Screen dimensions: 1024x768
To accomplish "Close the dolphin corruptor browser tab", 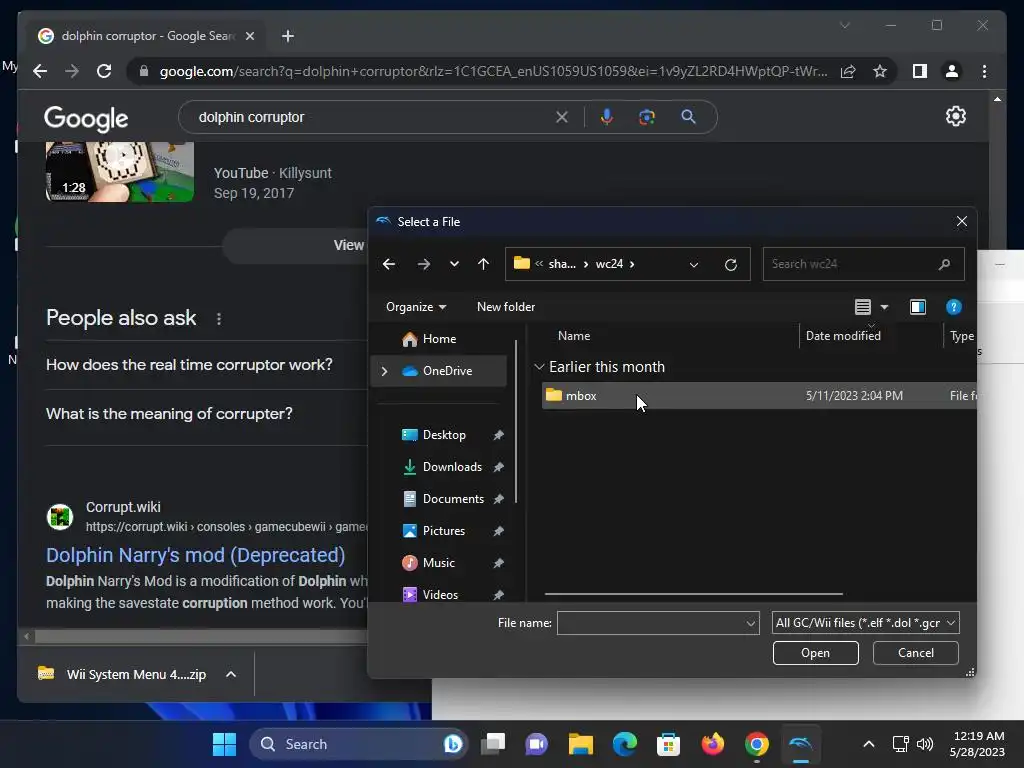I will (249, 36).
